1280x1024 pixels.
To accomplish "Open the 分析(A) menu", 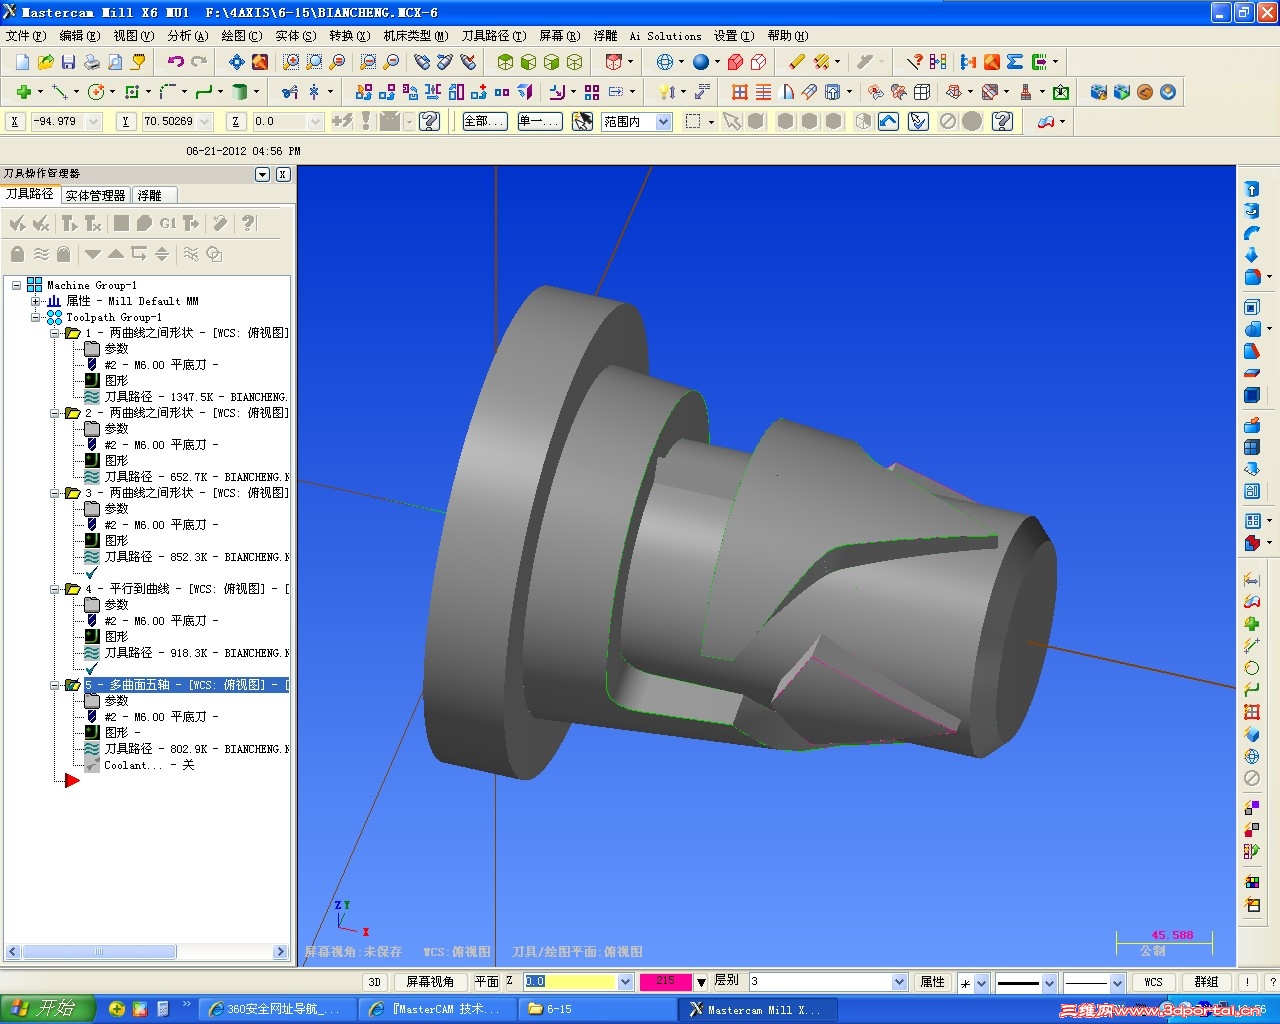I will coord(187,36).
